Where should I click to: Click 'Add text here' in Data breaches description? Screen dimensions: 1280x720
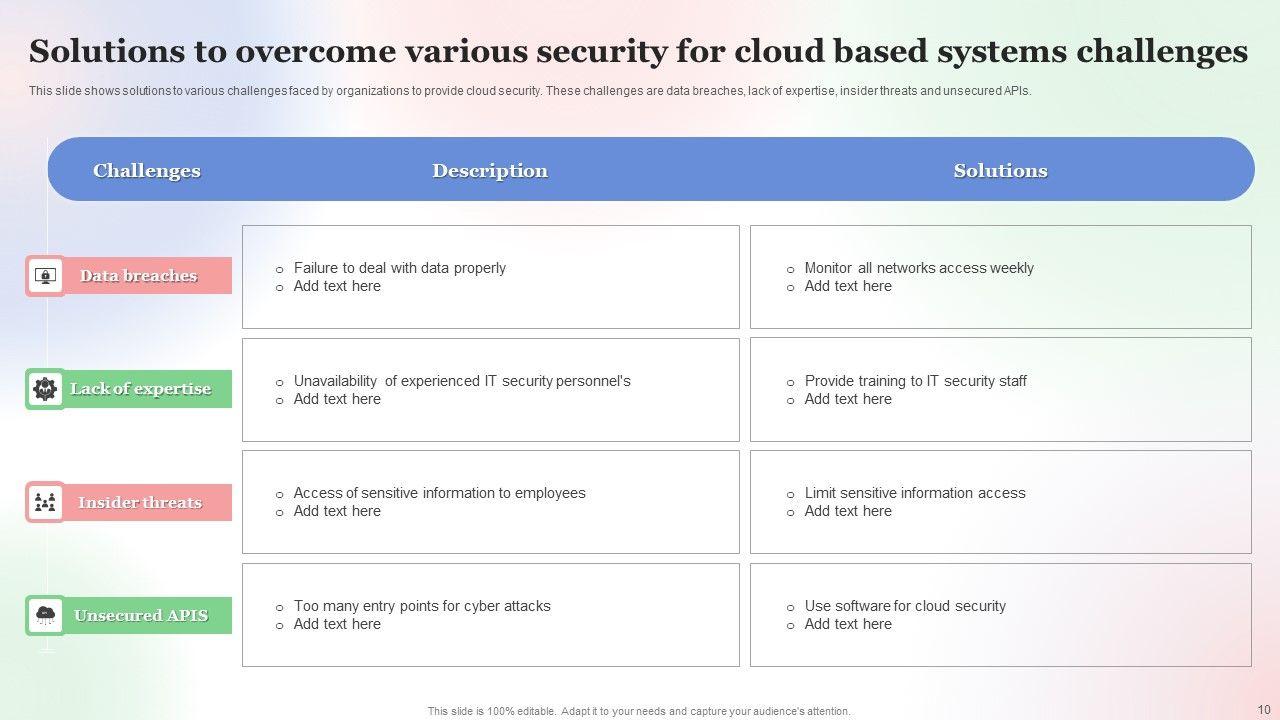pos(337,286)
